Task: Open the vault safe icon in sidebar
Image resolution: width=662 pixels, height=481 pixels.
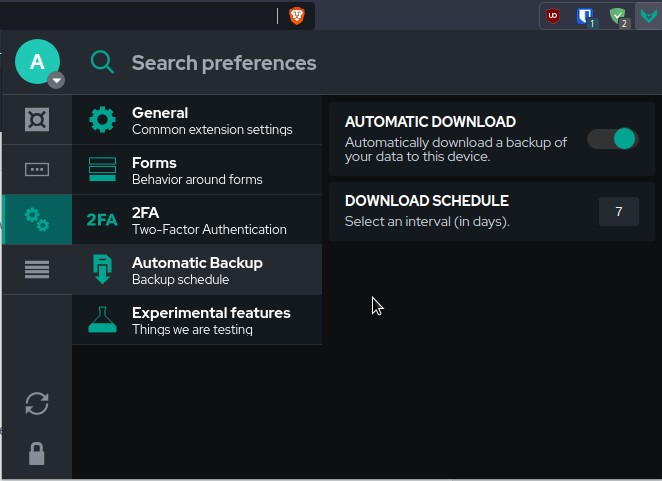Action: tap(37, 120)
